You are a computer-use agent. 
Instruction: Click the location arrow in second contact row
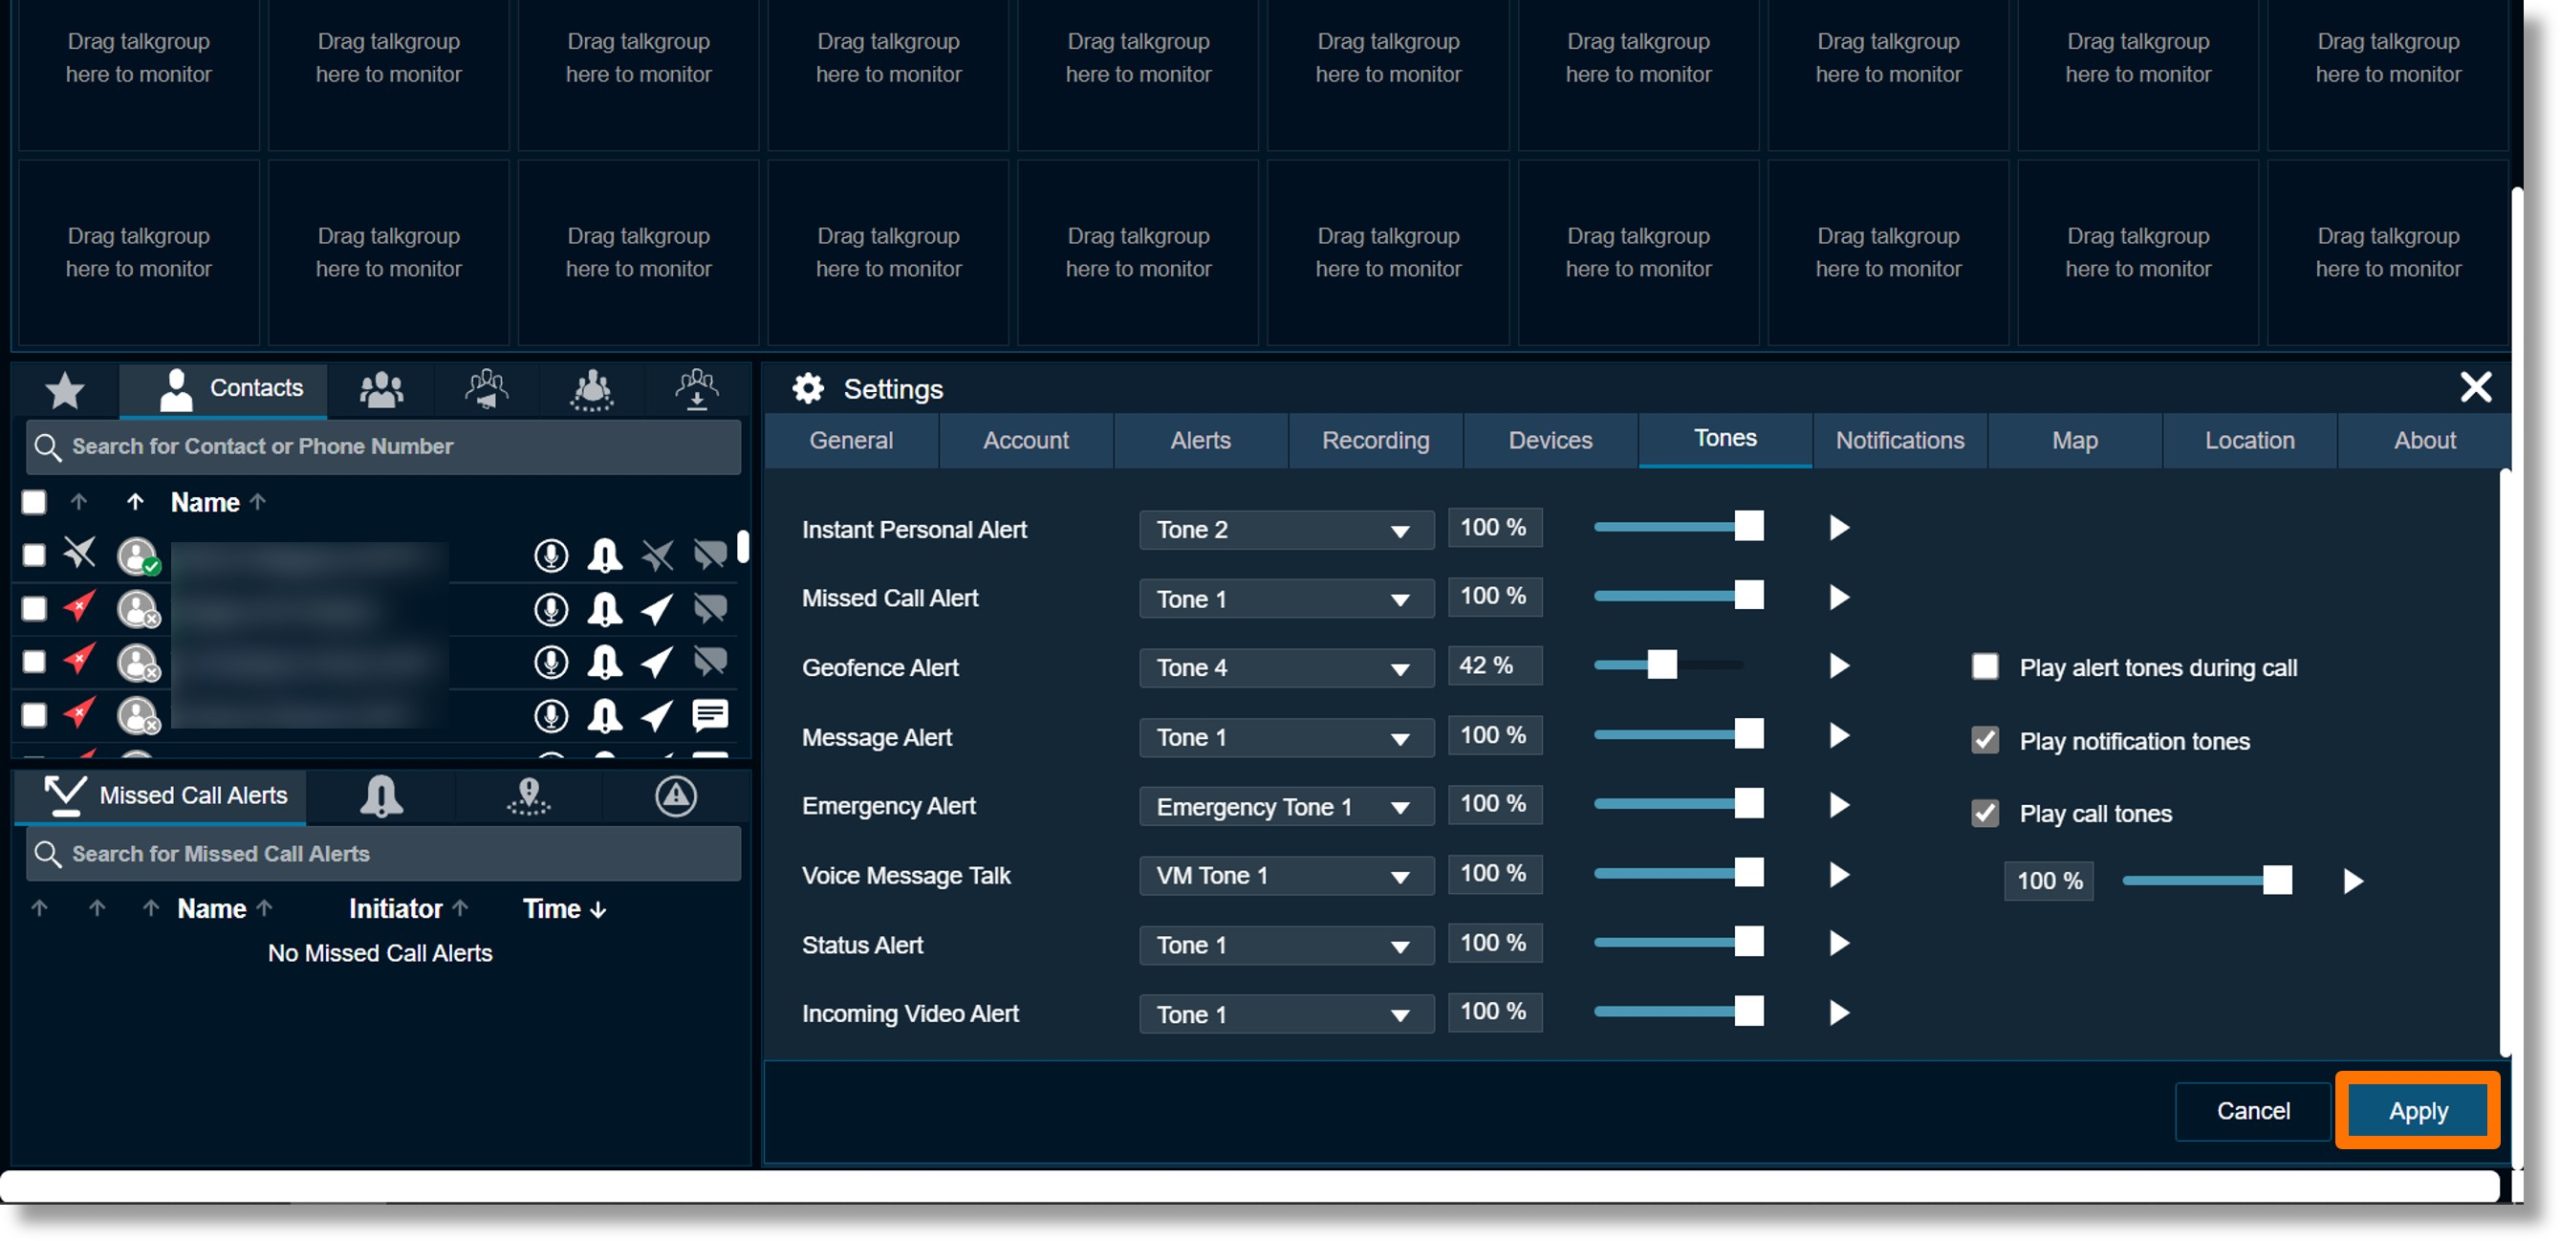[x=657, y=608]
